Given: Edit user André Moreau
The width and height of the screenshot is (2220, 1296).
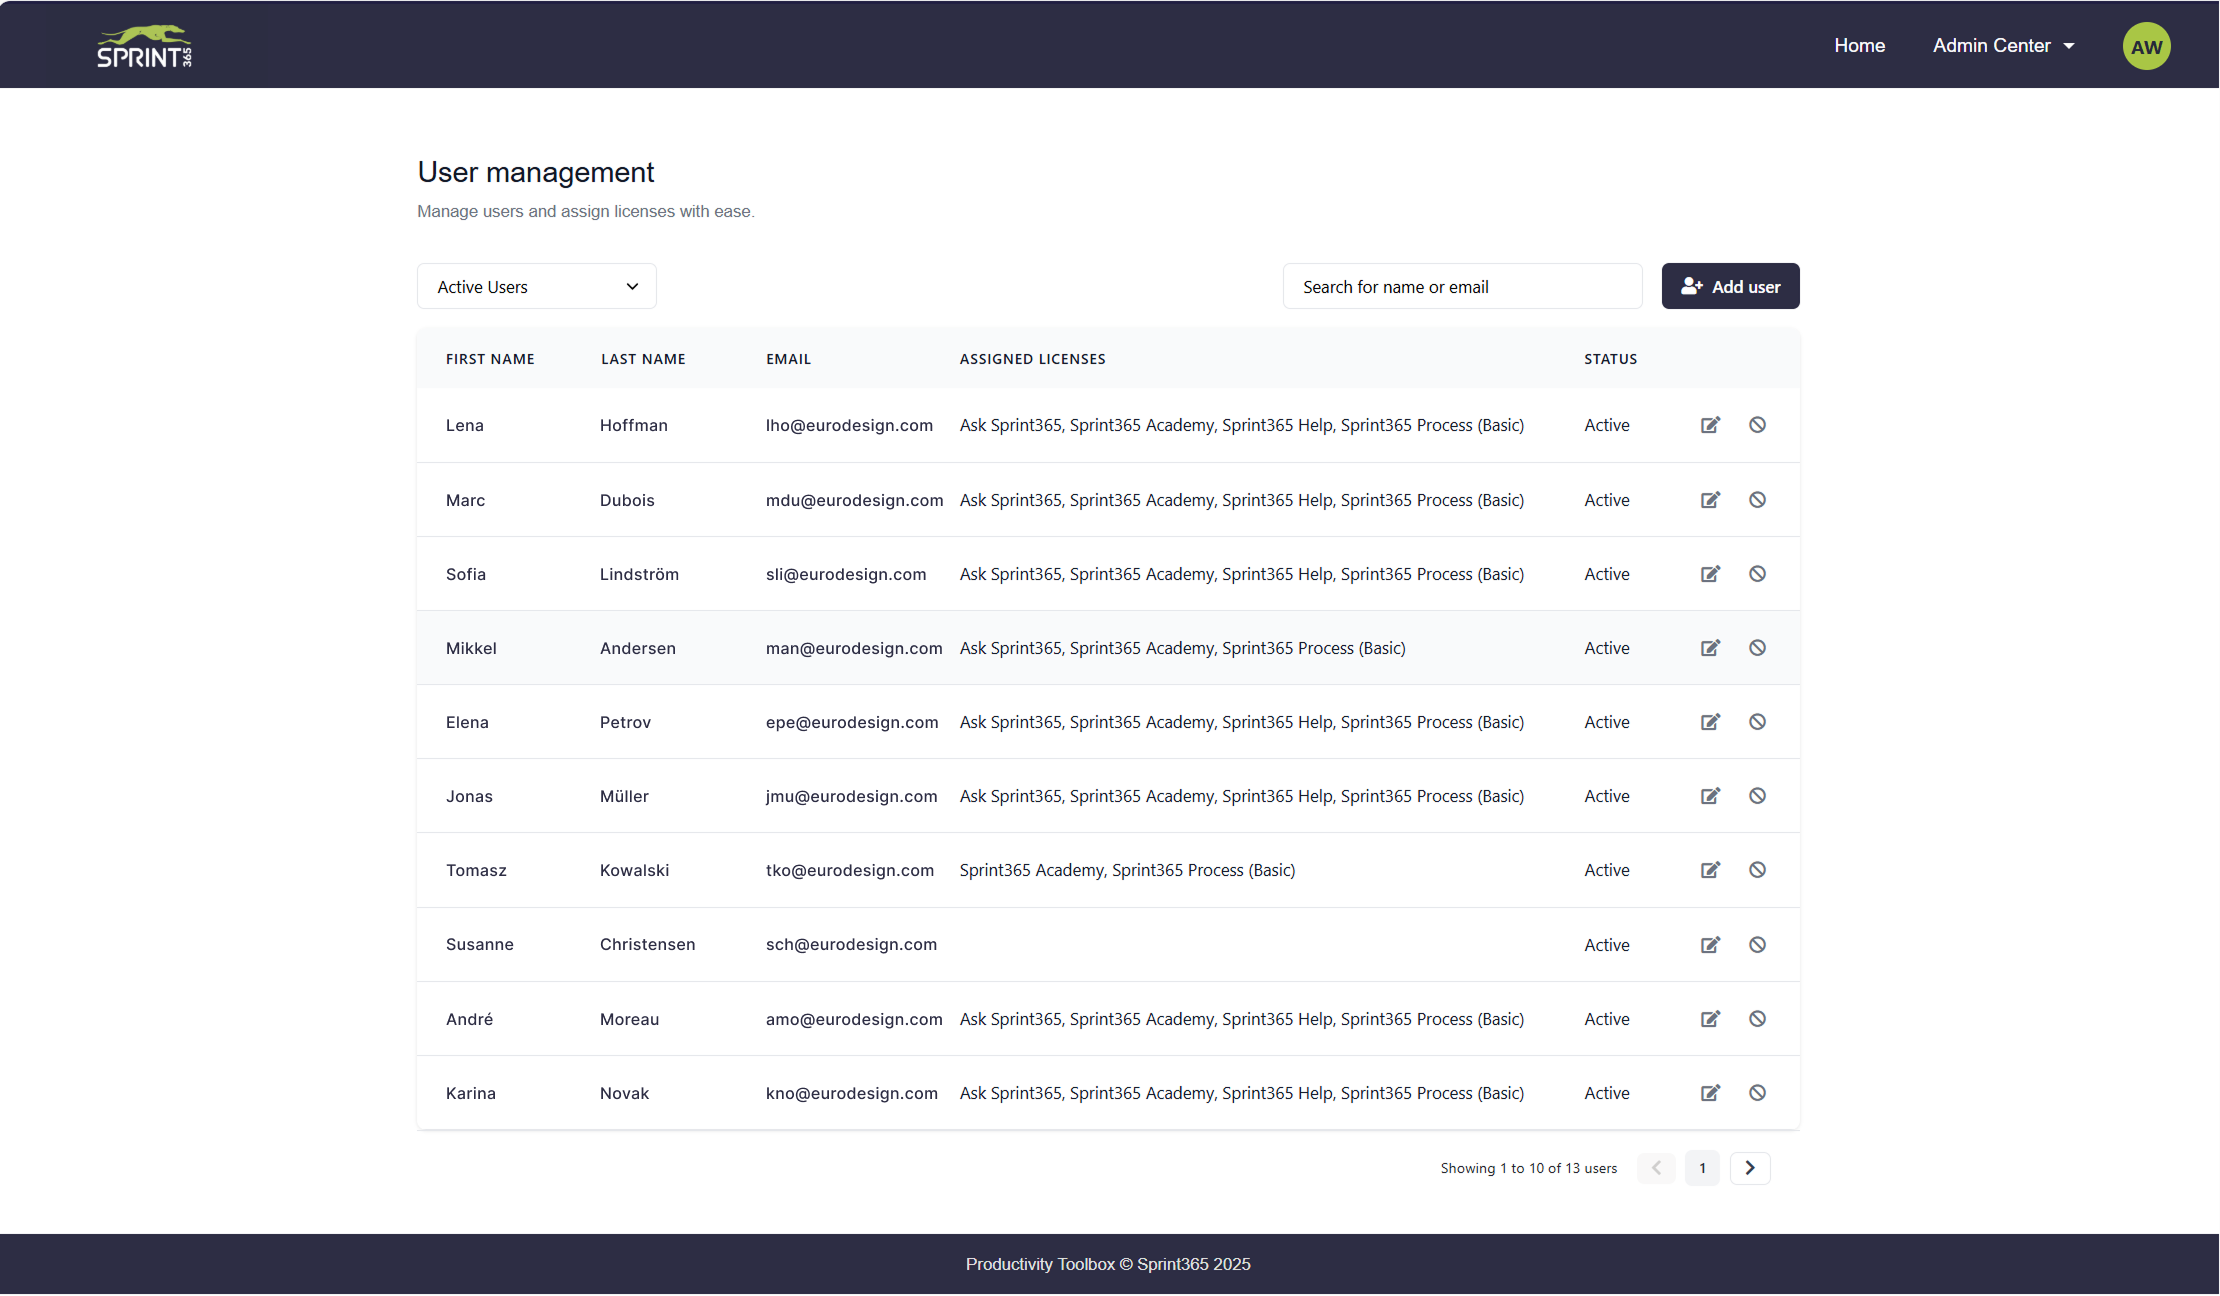Looking at the screenshot, I should [x=1710, y=1019].
